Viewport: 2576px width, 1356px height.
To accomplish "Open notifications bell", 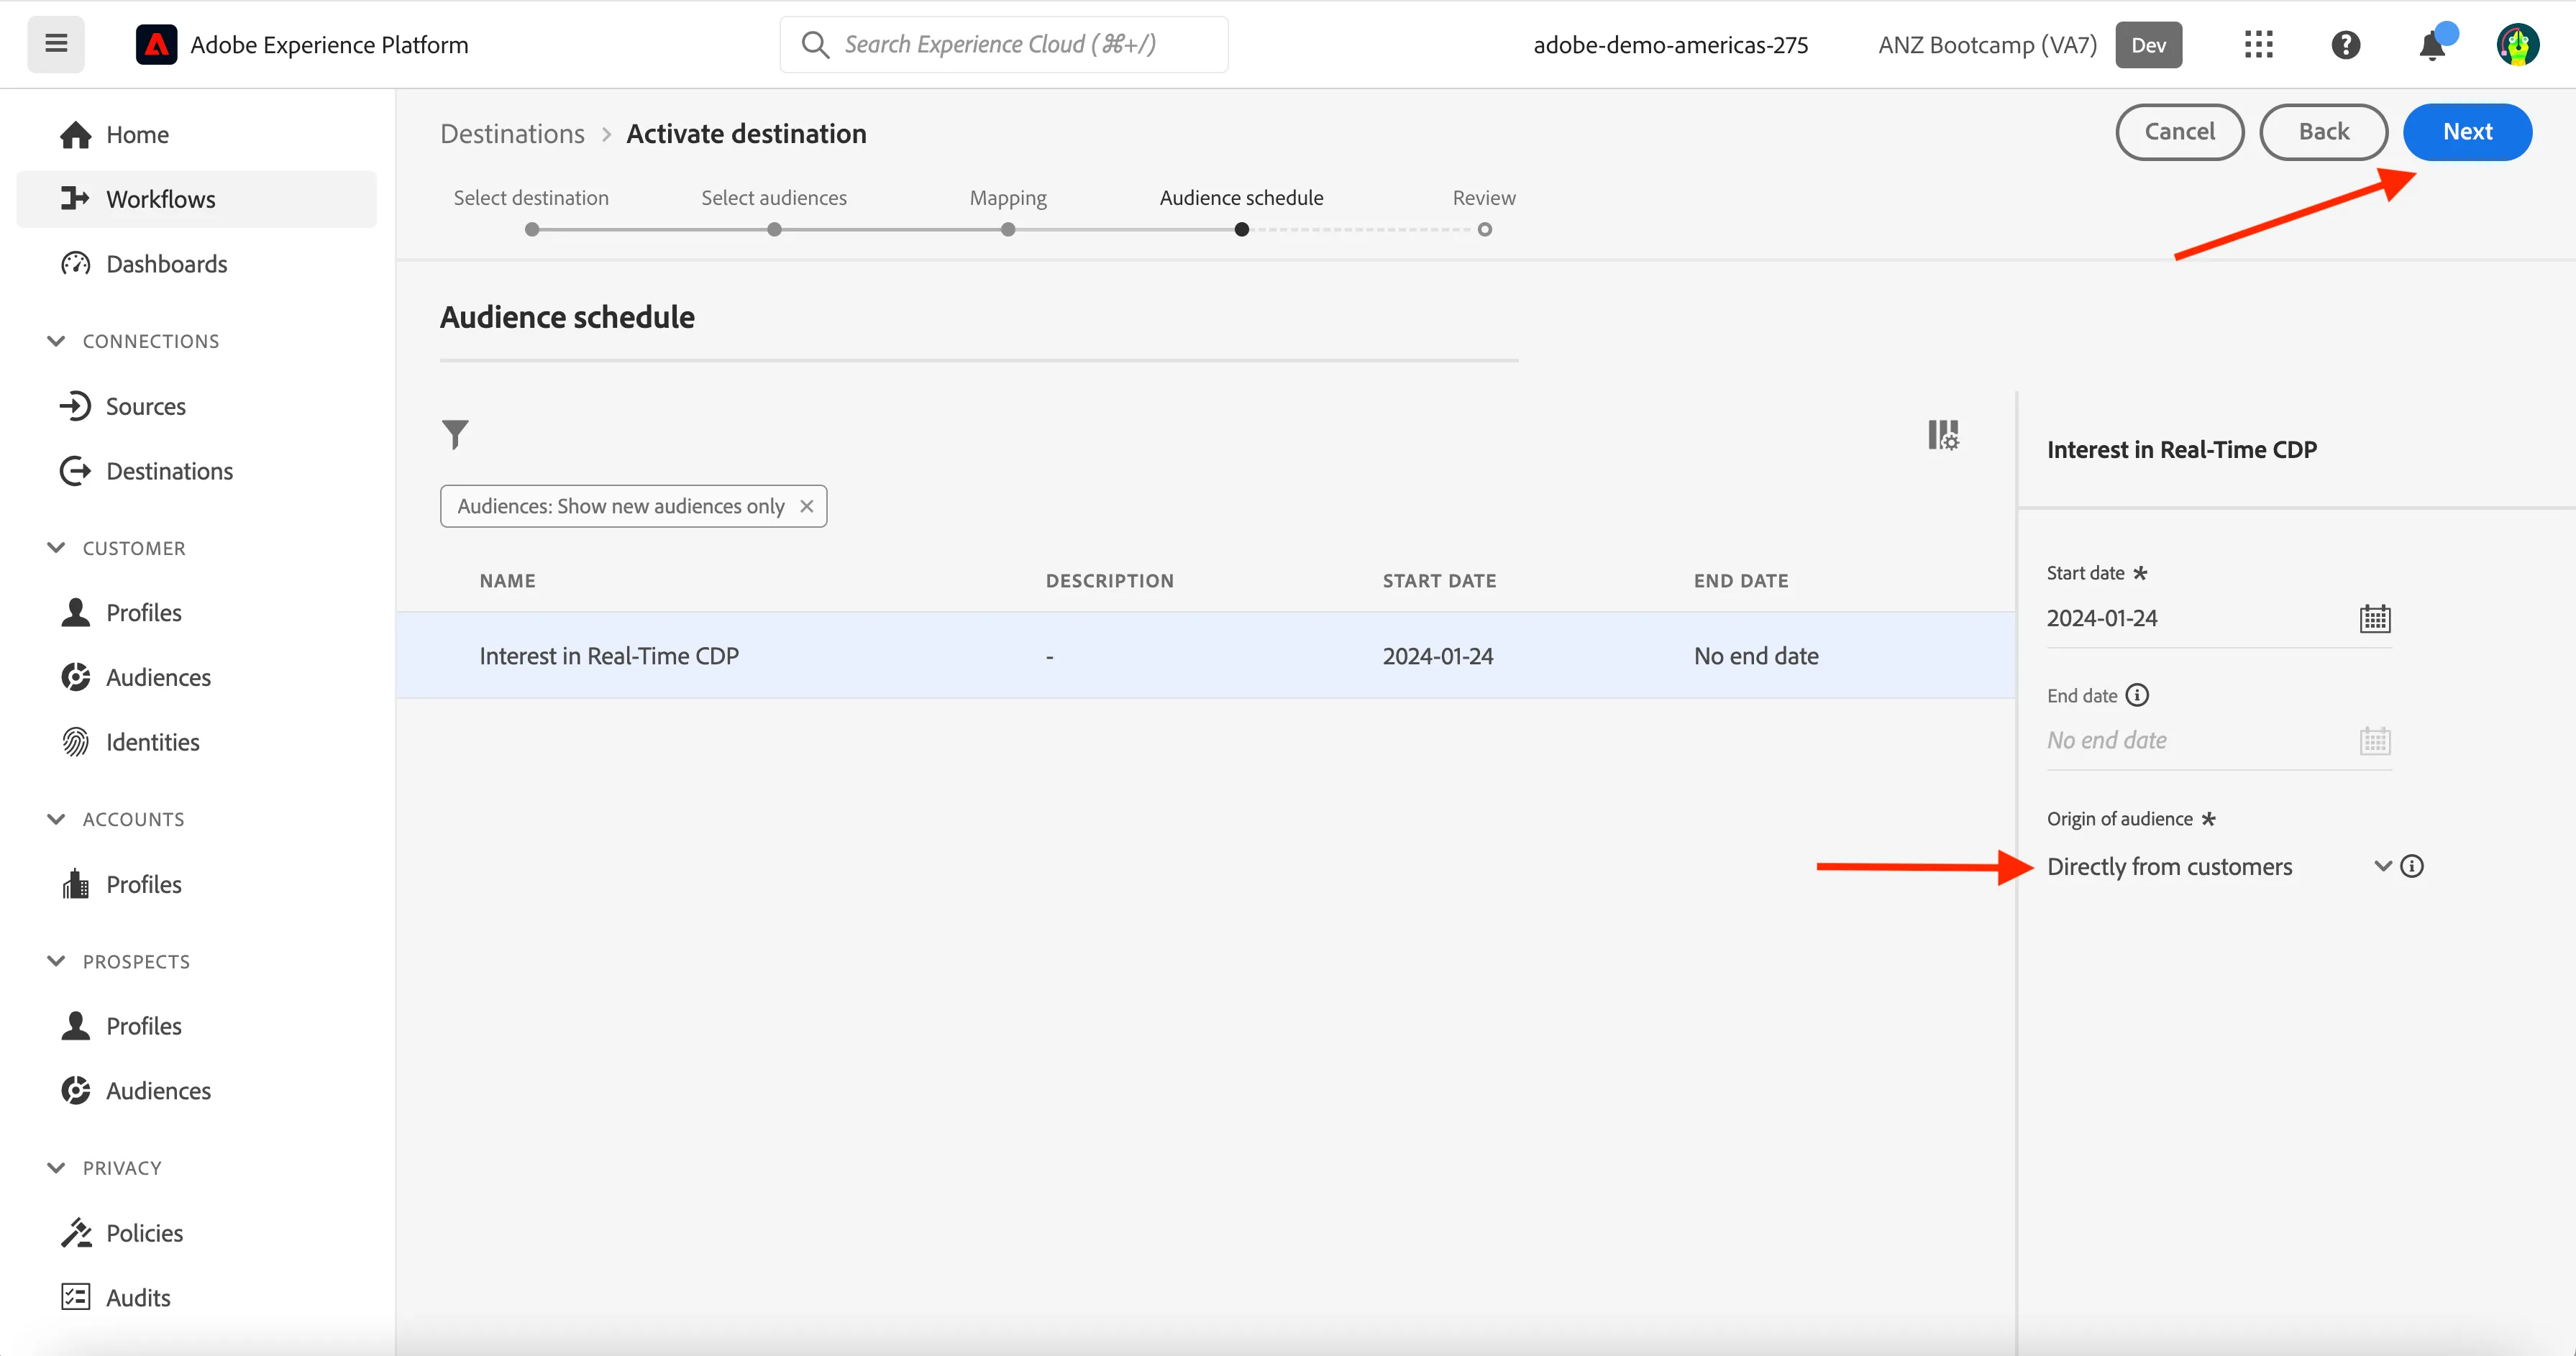I will click(2432, 45).
